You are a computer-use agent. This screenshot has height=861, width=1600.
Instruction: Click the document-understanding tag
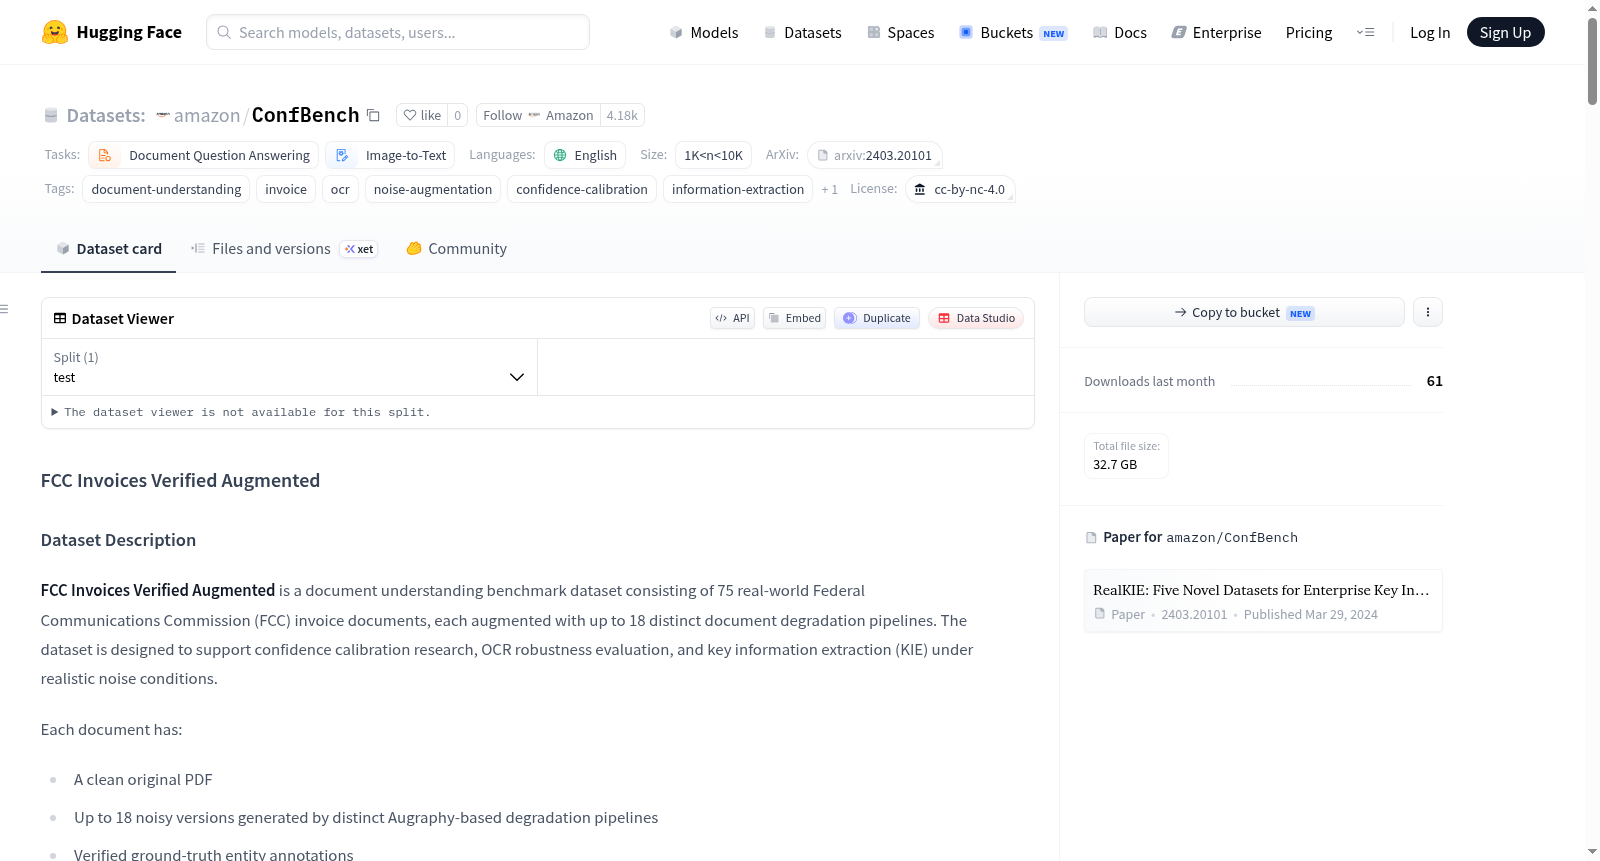pyautogui.click(x=166, y=189)
